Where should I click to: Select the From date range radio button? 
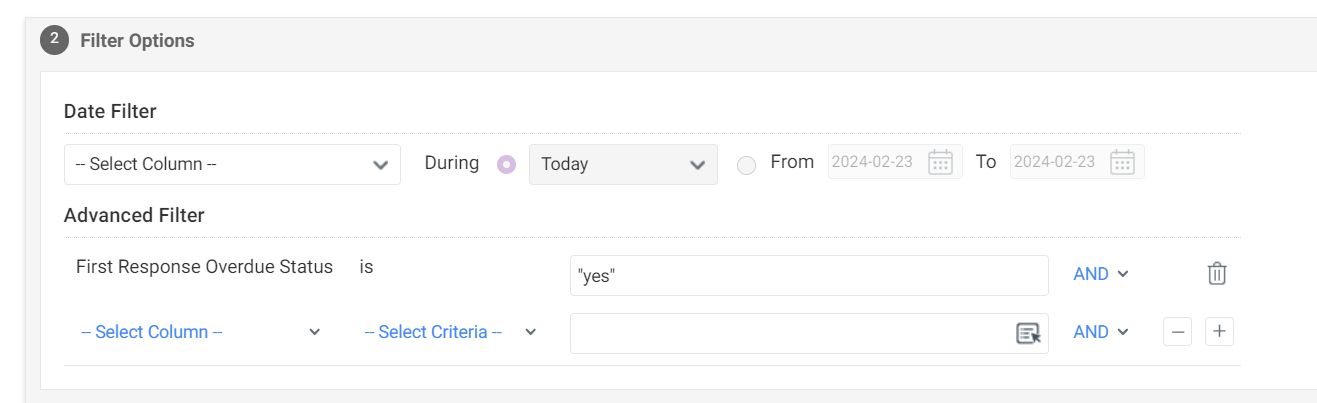coord(746,165)
